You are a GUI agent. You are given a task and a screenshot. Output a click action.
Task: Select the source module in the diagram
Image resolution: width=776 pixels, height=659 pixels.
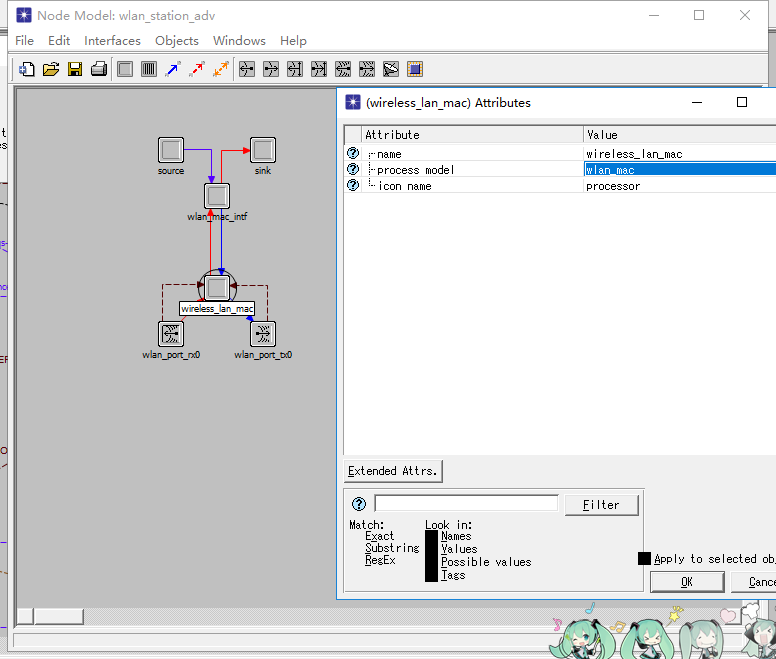pyautogui.click(x=171, y=150)
